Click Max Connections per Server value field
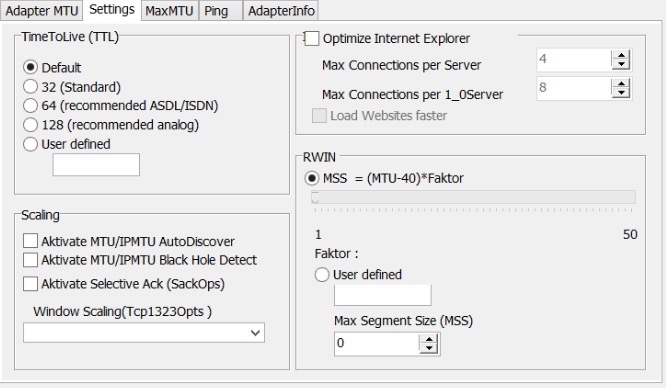Viewport: 666px width, 388px height. click(574, 59)
